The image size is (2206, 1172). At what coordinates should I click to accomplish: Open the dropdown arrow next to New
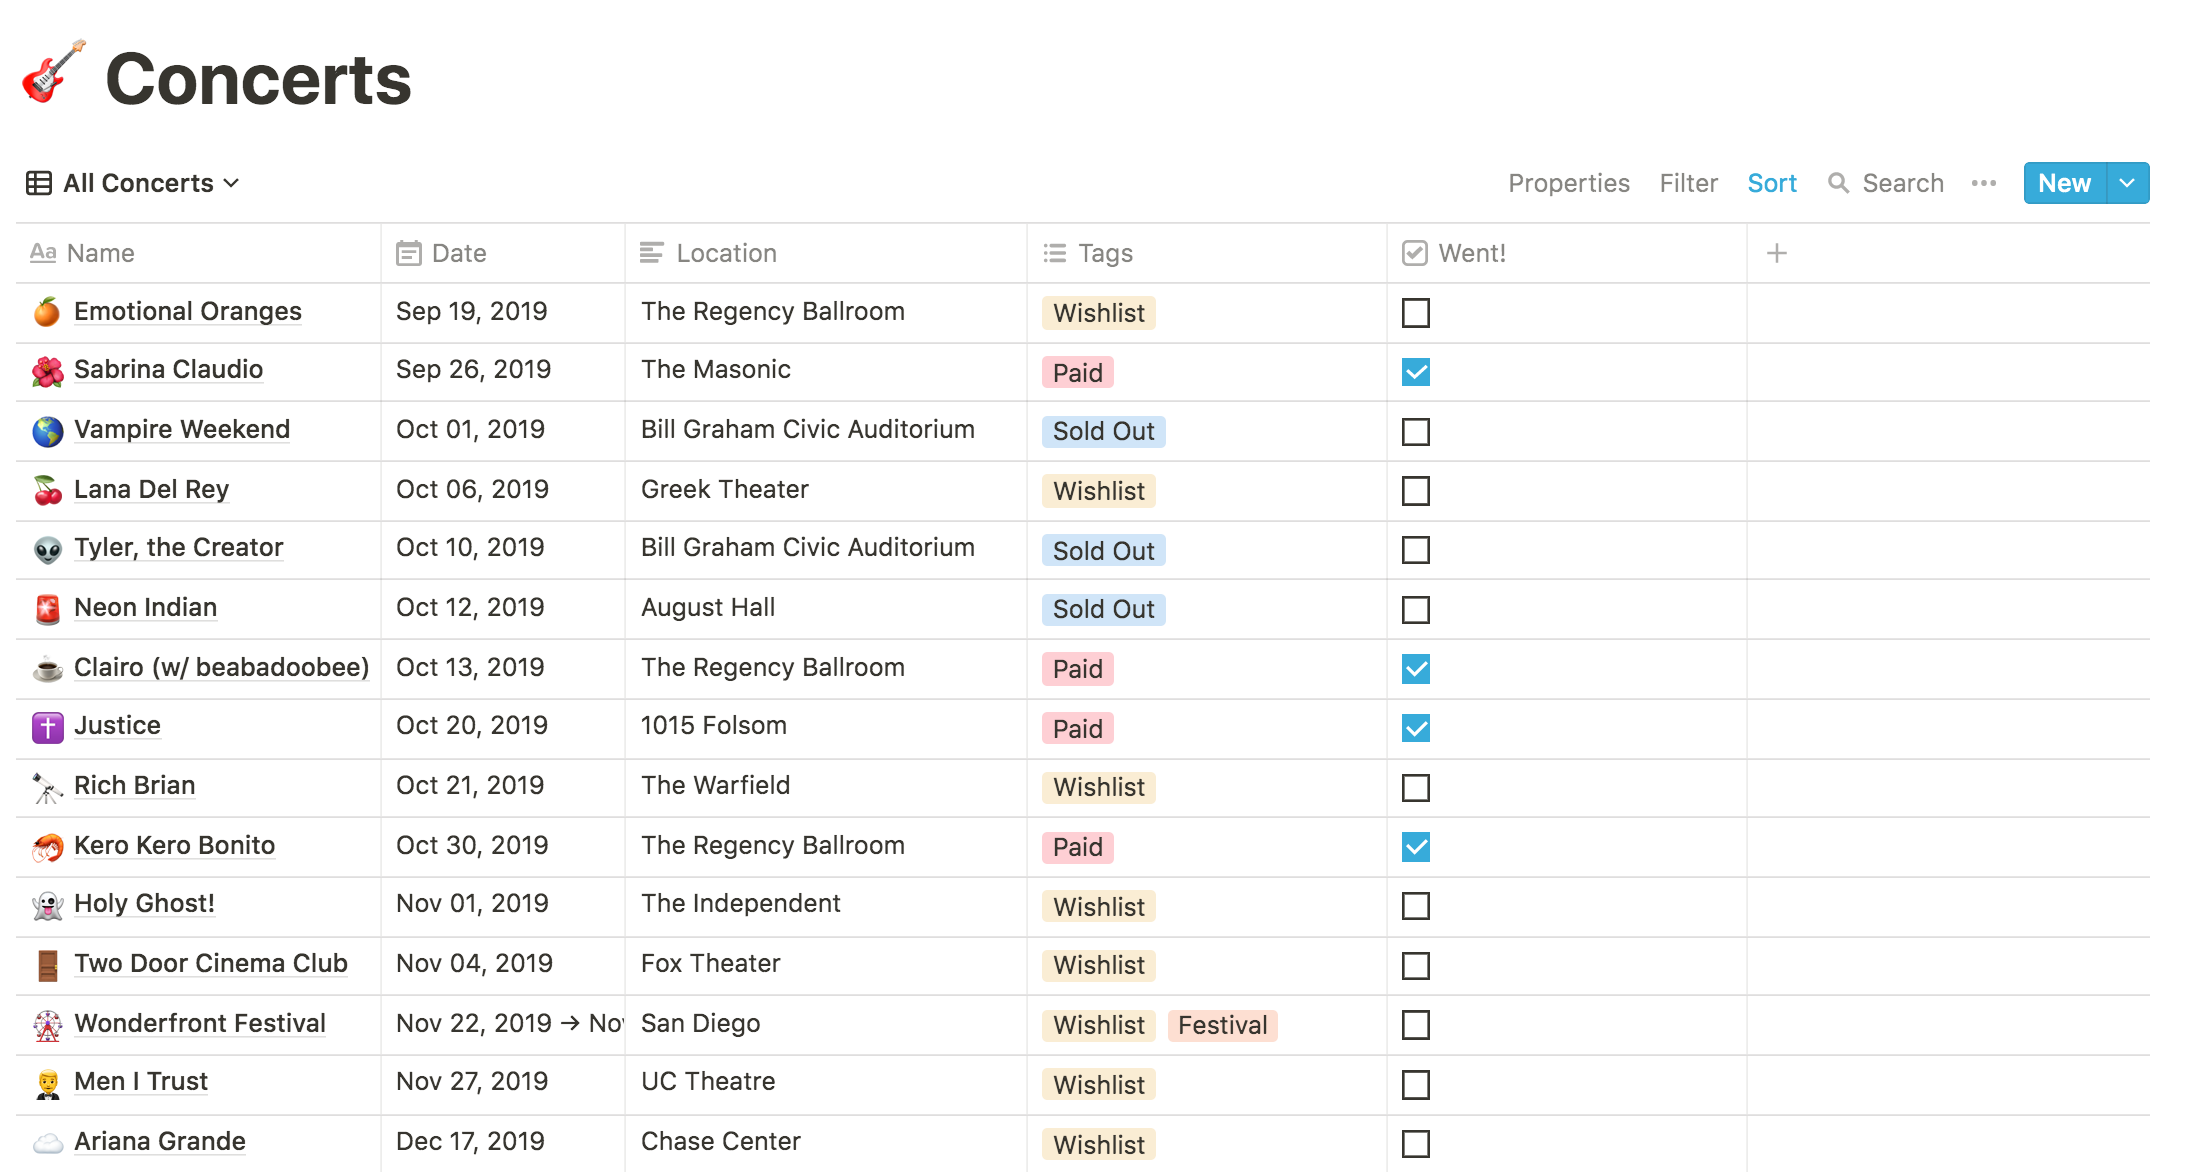coord(2128,183)
